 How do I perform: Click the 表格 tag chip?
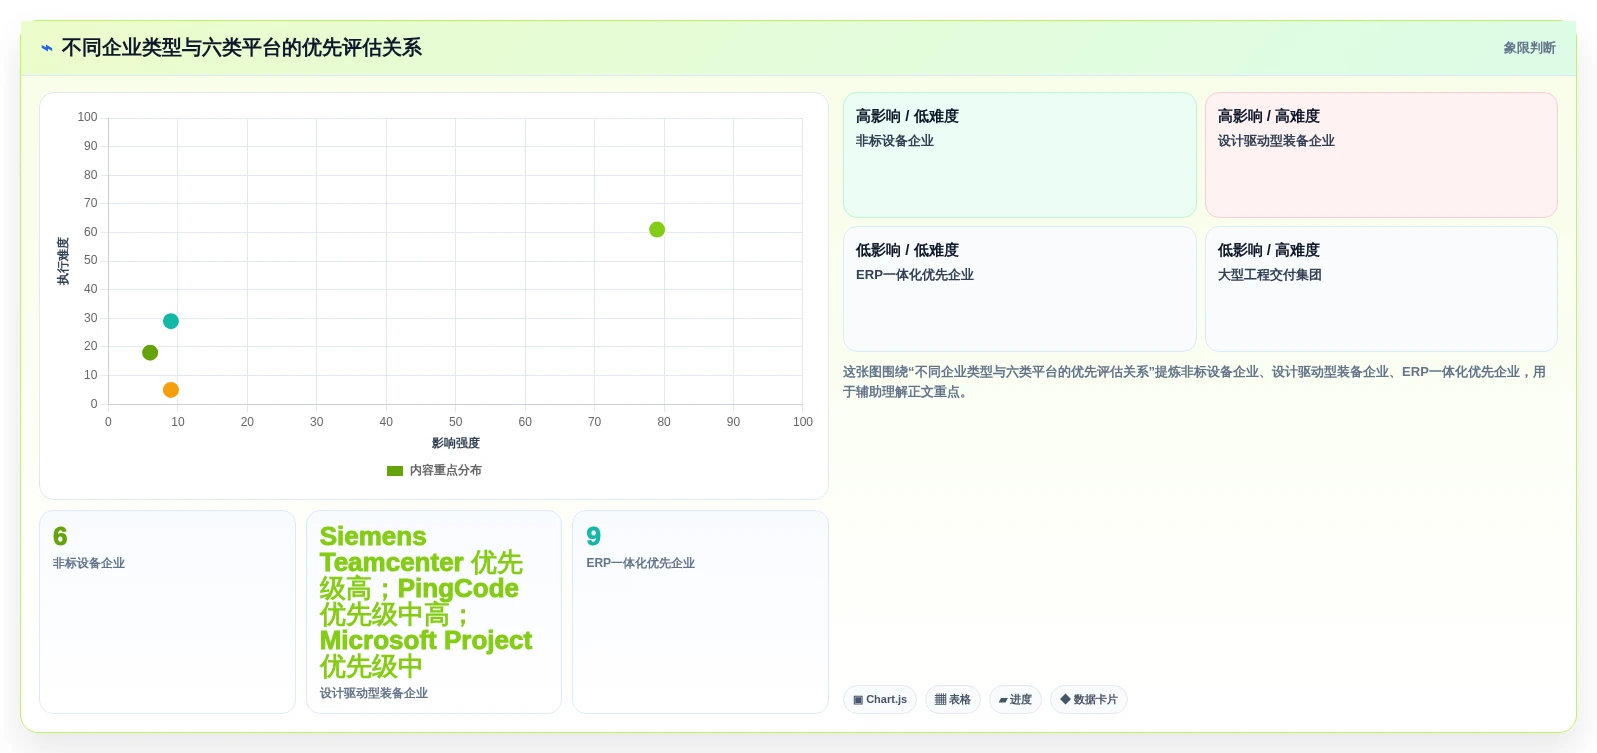click(953, 700)
